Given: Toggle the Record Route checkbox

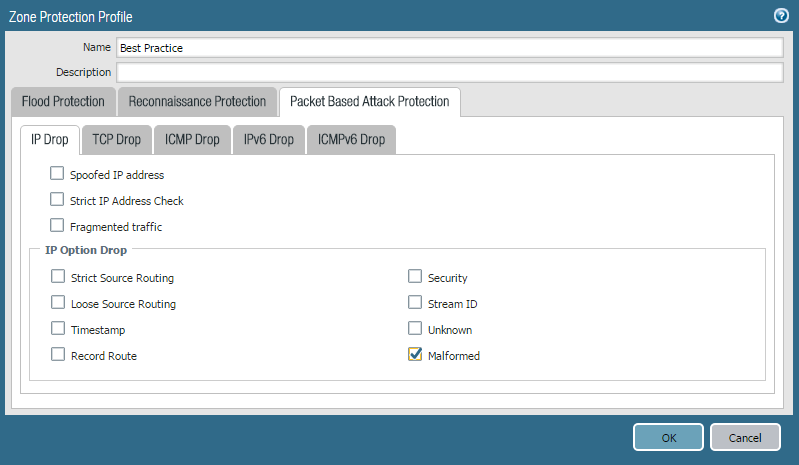Looking at the screenshot, I should [x=58, y=355].
